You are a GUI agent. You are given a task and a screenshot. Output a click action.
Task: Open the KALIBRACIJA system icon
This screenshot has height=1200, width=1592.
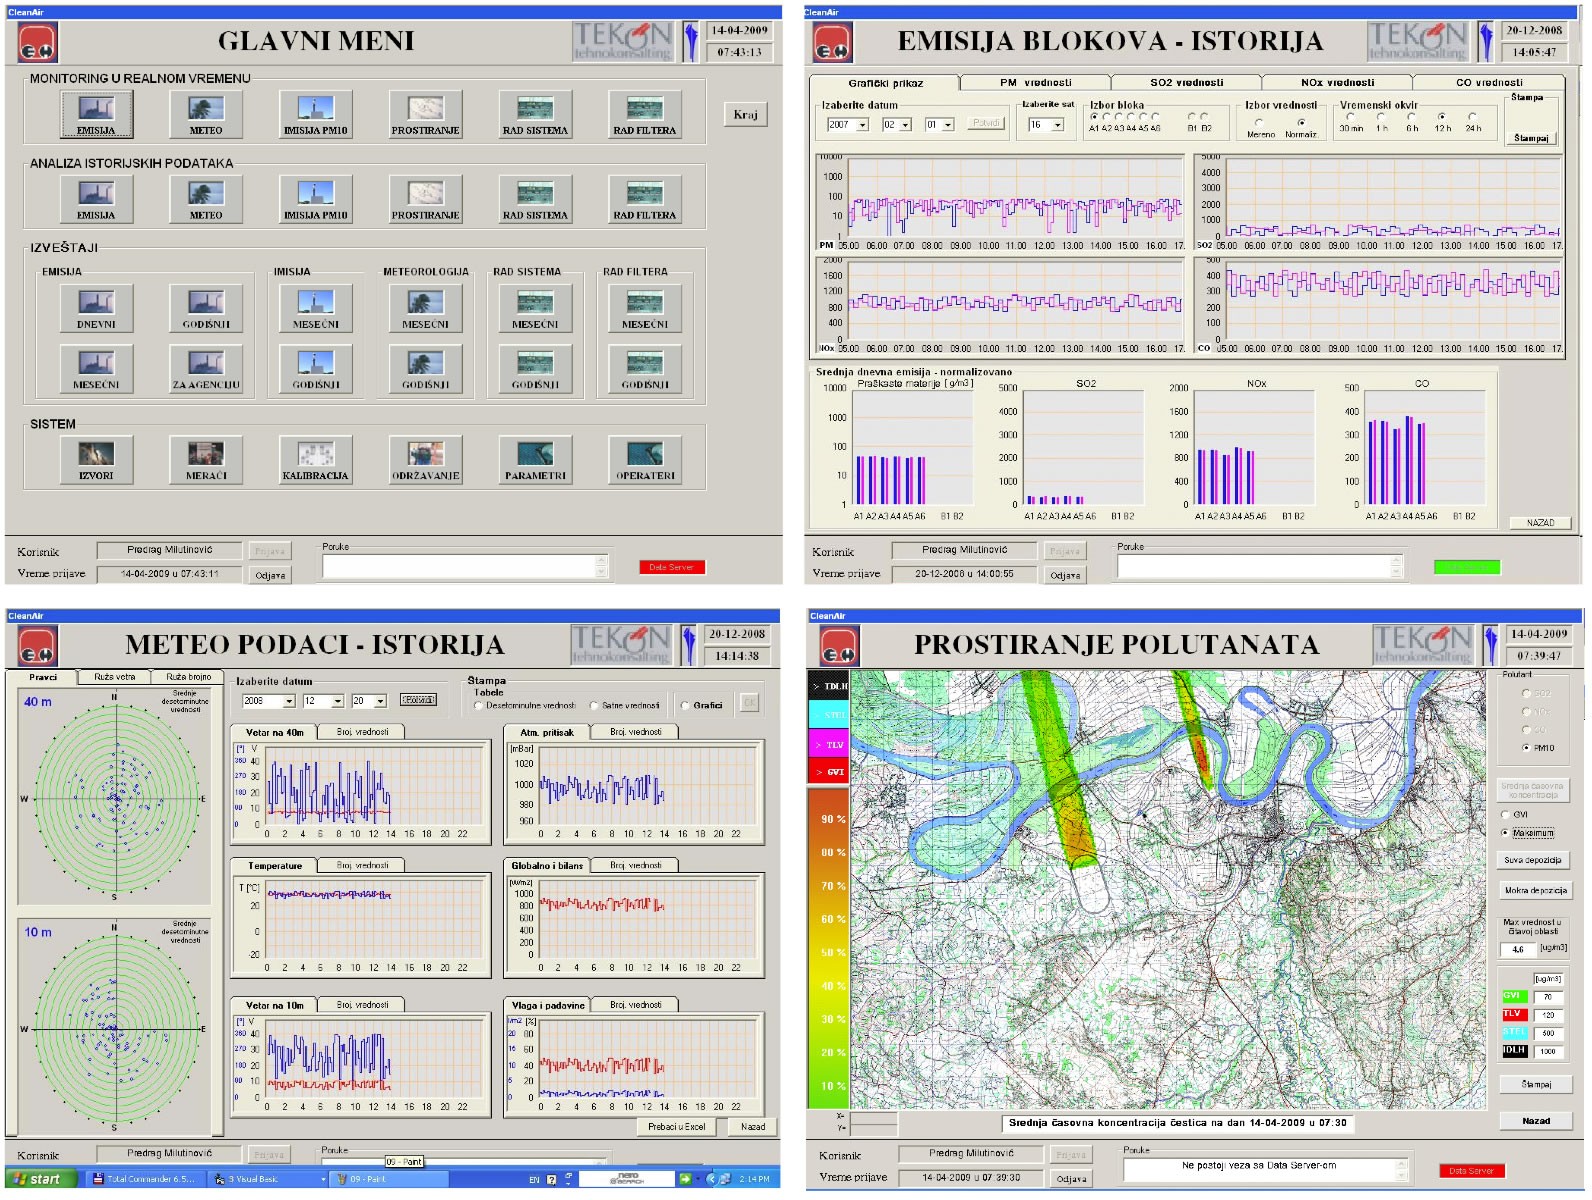click(315, 459)
